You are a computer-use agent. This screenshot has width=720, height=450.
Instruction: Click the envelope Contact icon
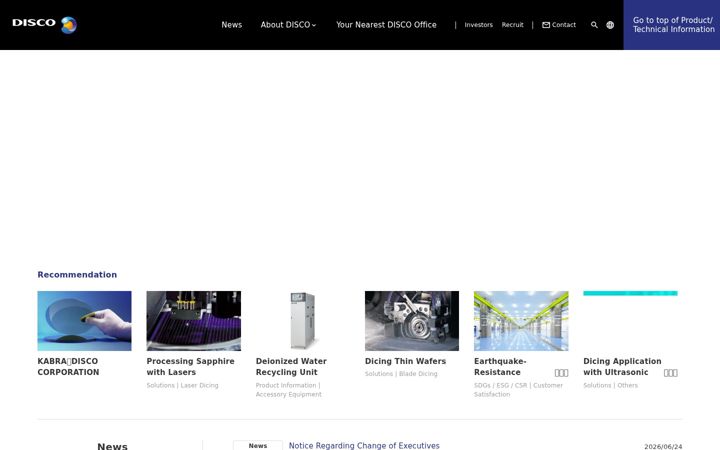point(546,25)
